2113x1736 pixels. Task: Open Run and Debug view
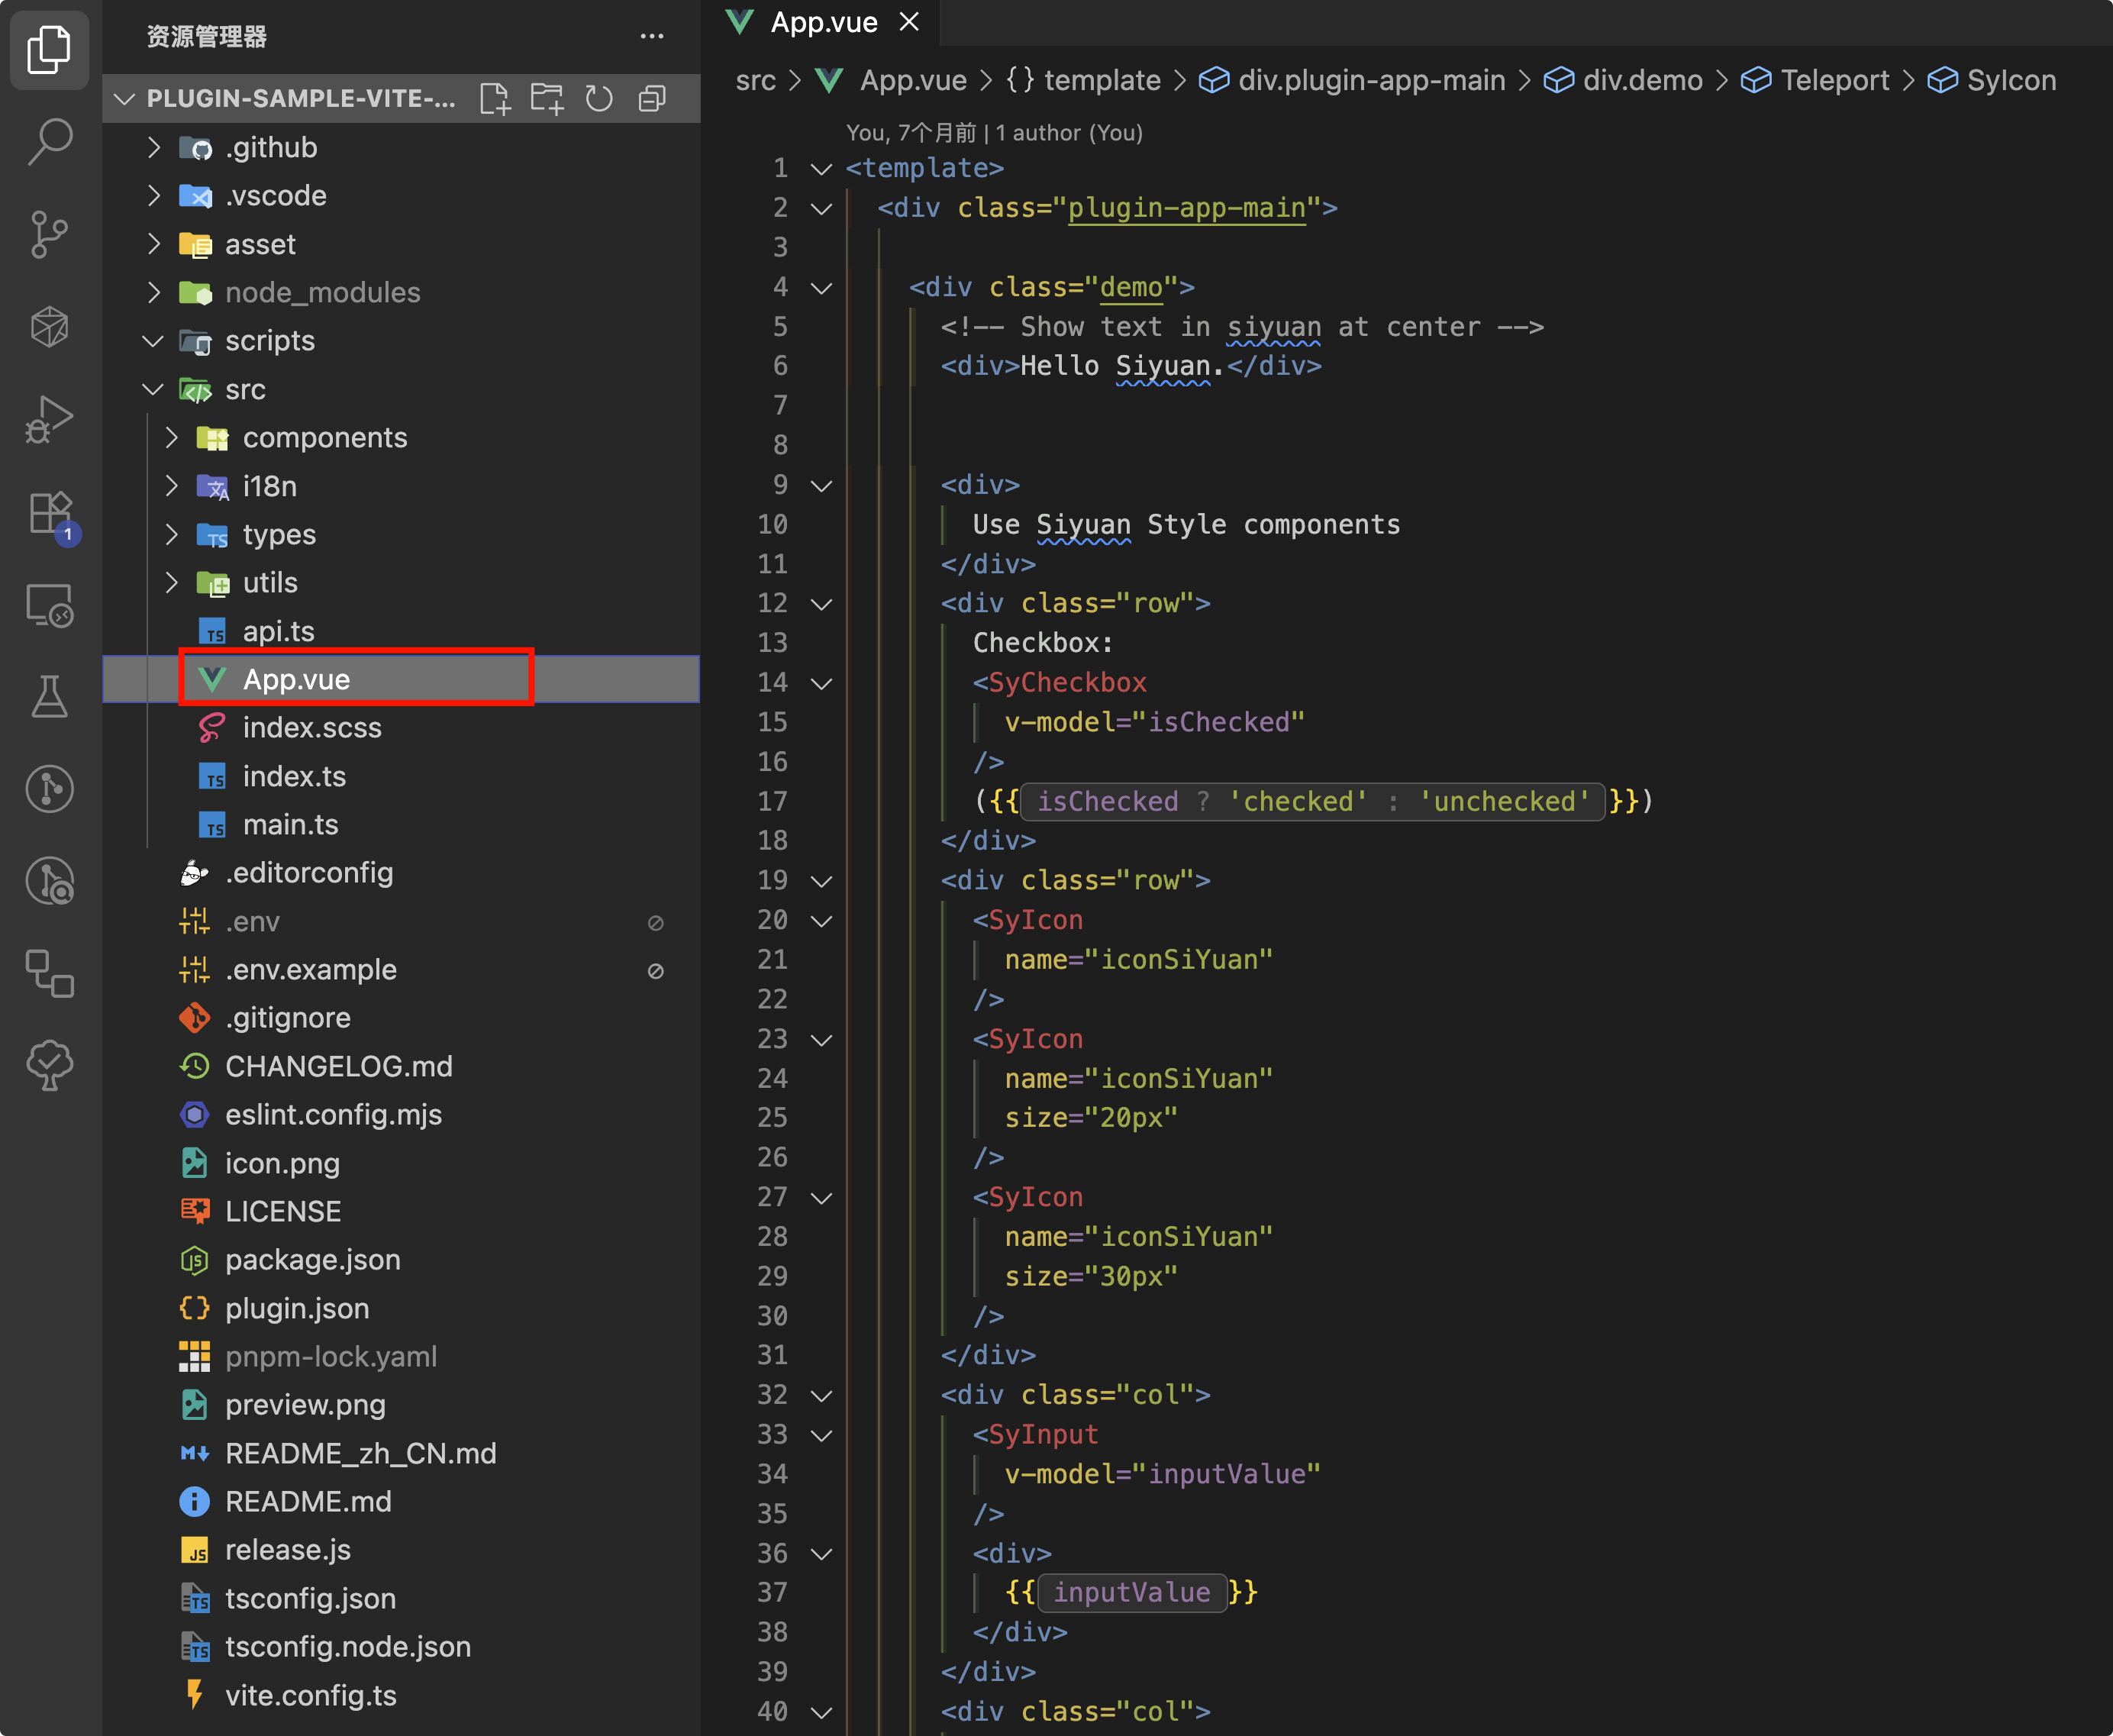pyautogui.click(x=49, y=419)
